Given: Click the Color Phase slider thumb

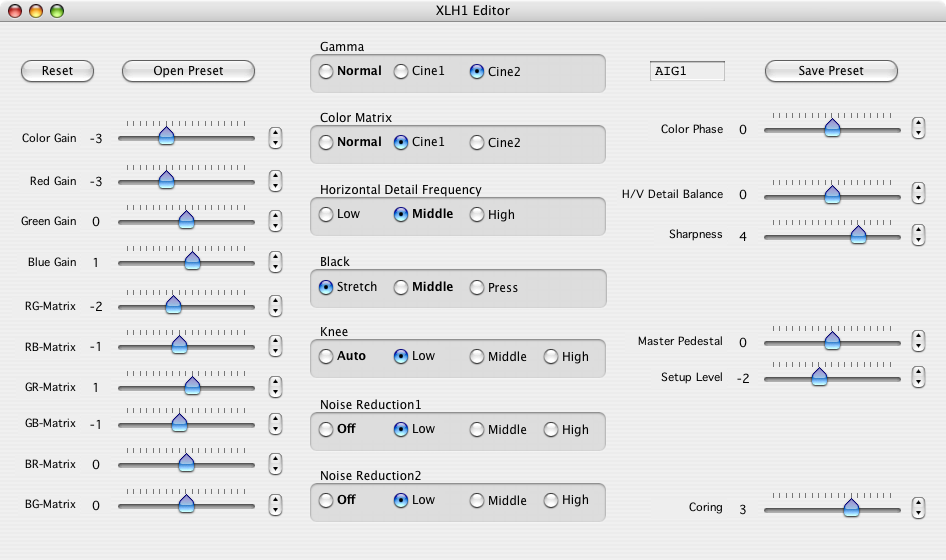Looking at the screenshot, I should pyautogui.click(x=833, y=127).
